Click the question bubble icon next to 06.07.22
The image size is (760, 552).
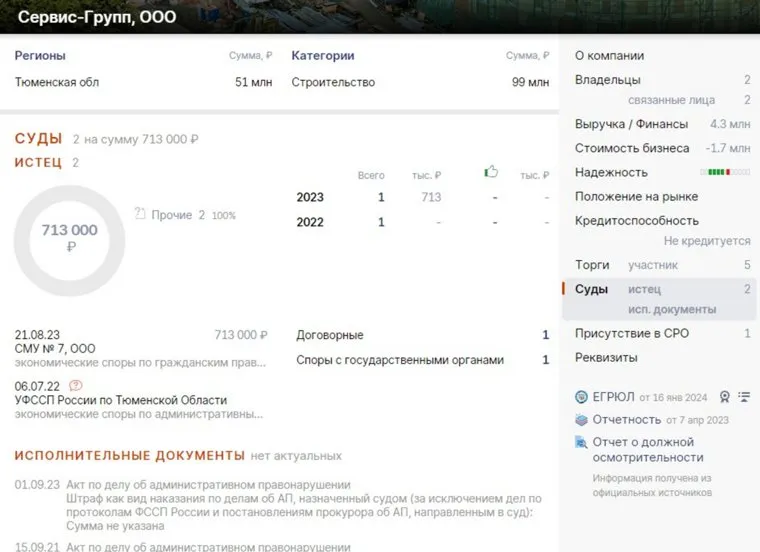(x=76, y=385)
